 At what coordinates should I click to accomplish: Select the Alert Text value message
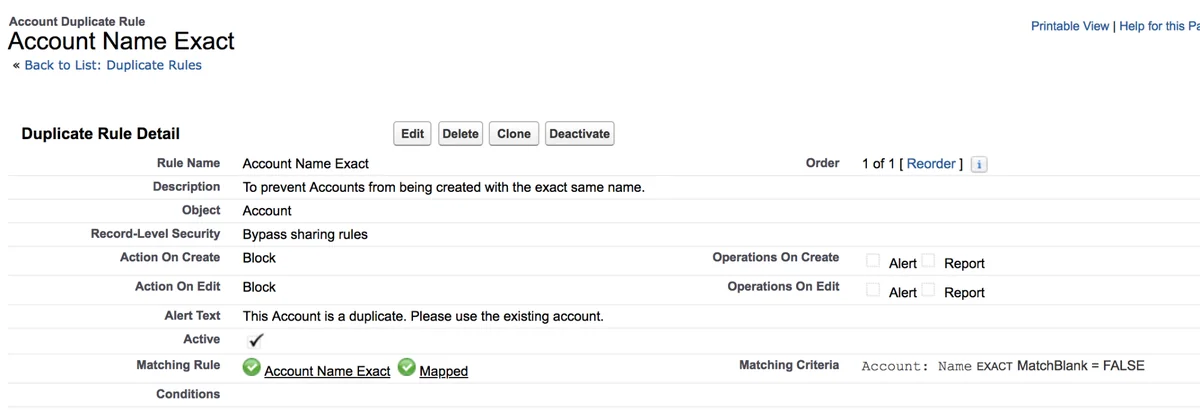pyautogui.click(x=423, y=316)
